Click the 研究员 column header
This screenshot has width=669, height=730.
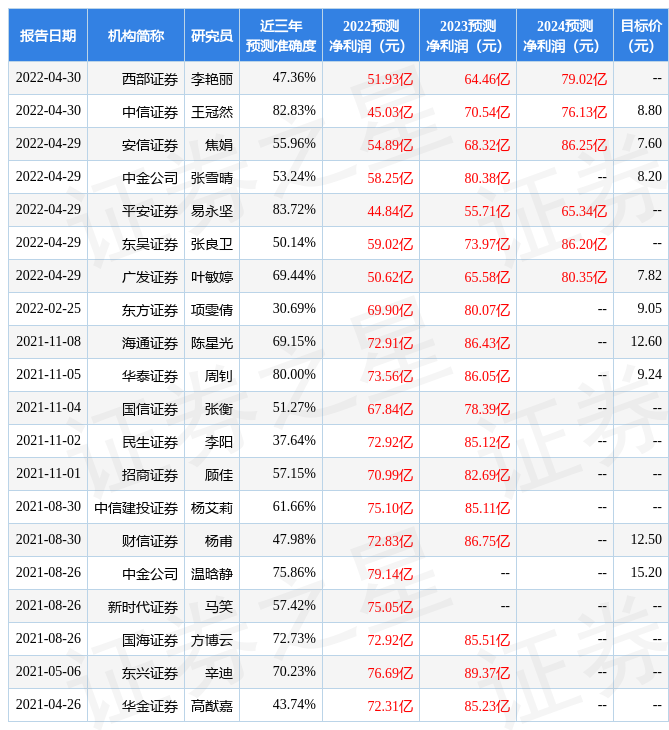tap(212, 35)
